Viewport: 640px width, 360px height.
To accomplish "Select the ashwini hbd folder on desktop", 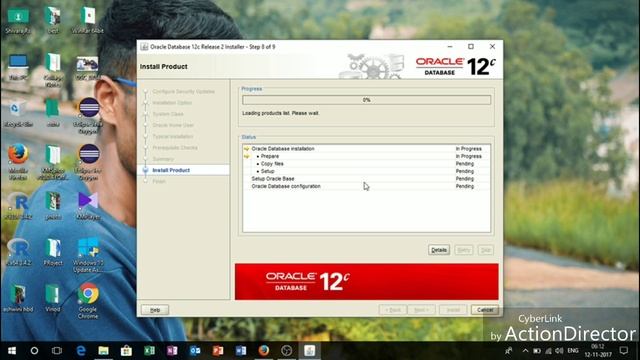I will coord(18,298).
